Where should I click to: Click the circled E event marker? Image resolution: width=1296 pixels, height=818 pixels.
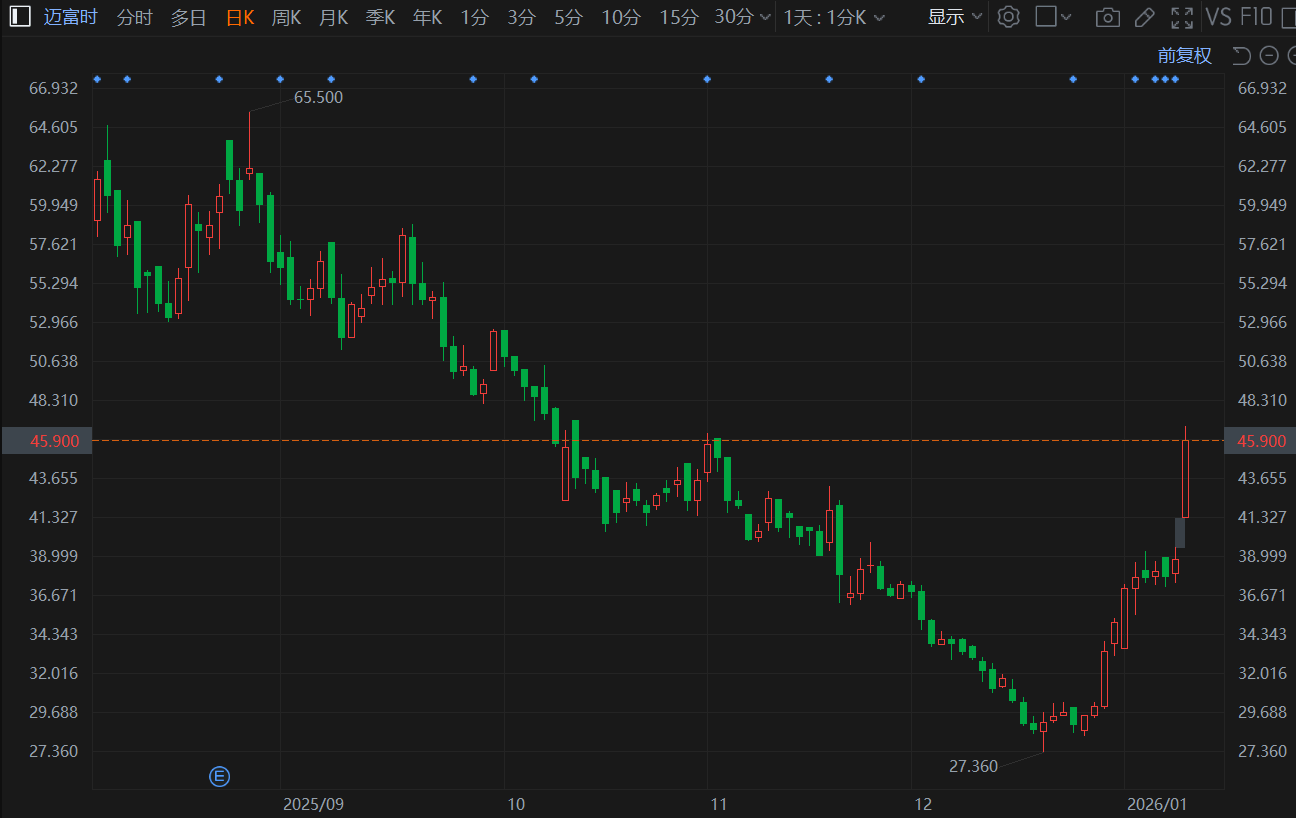point(219,775)
